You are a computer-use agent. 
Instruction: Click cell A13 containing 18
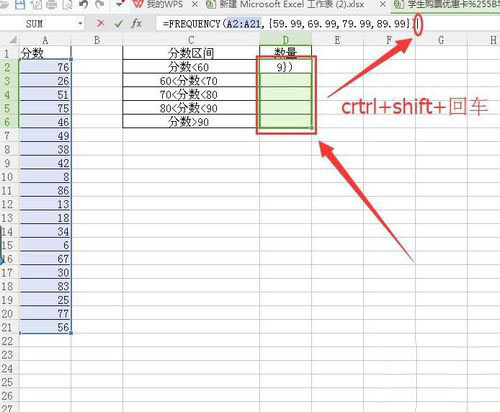click(45, 218)
